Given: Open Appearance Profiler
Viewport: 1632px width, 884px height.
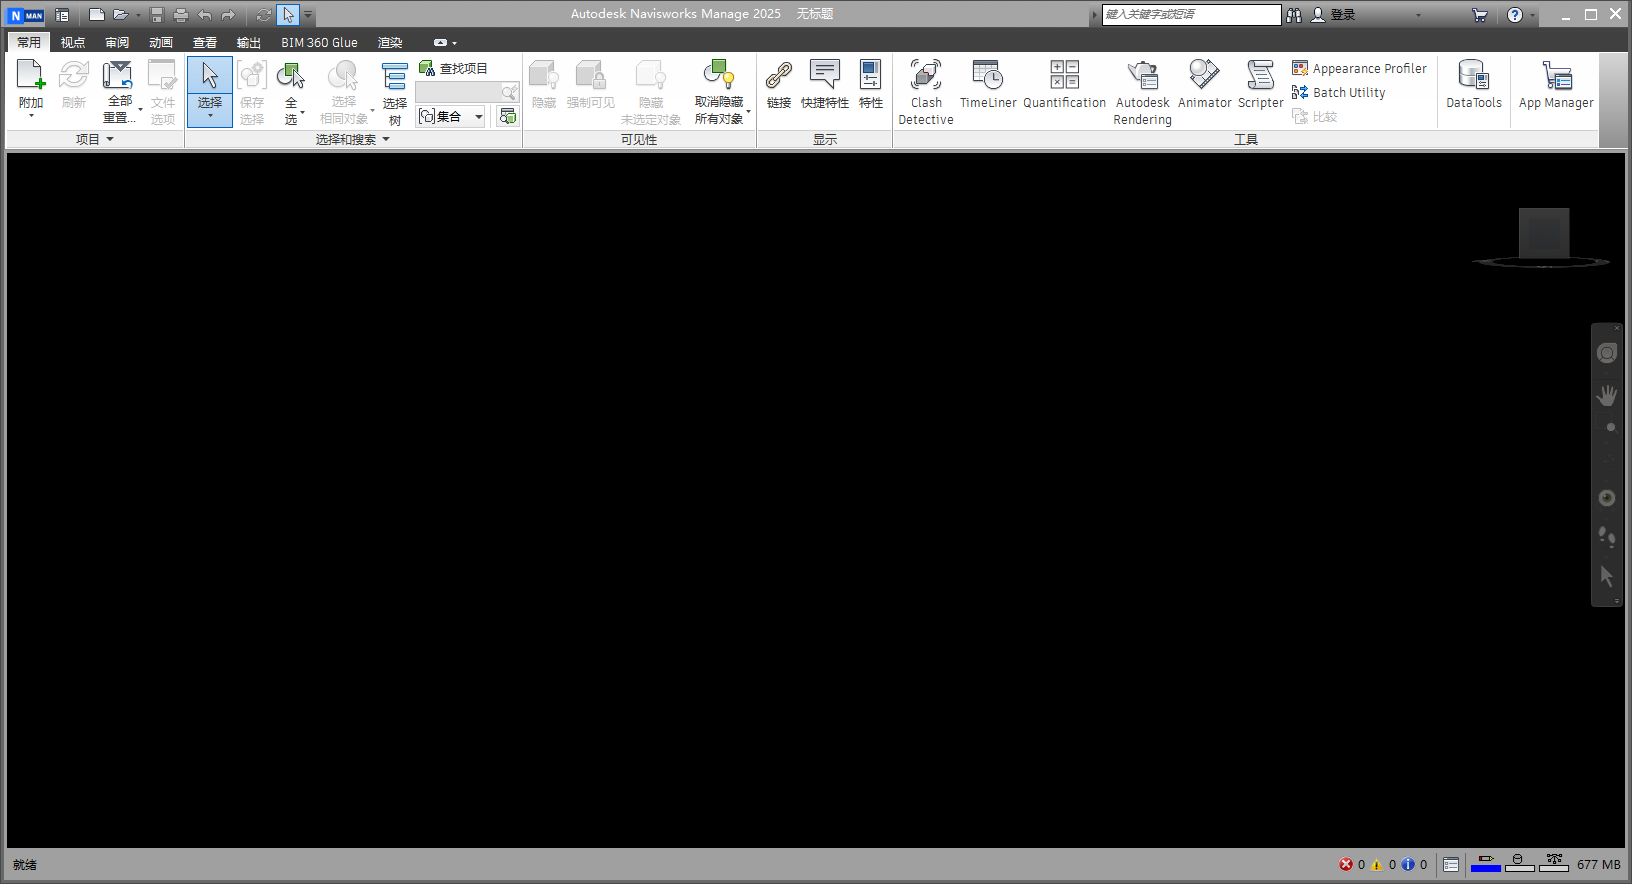Looking at the screenshot, I should 1359,68.
